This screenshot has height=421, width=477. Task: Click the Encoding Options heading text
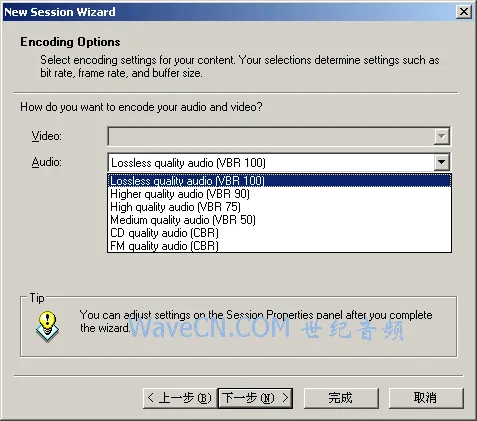(70, 42)
